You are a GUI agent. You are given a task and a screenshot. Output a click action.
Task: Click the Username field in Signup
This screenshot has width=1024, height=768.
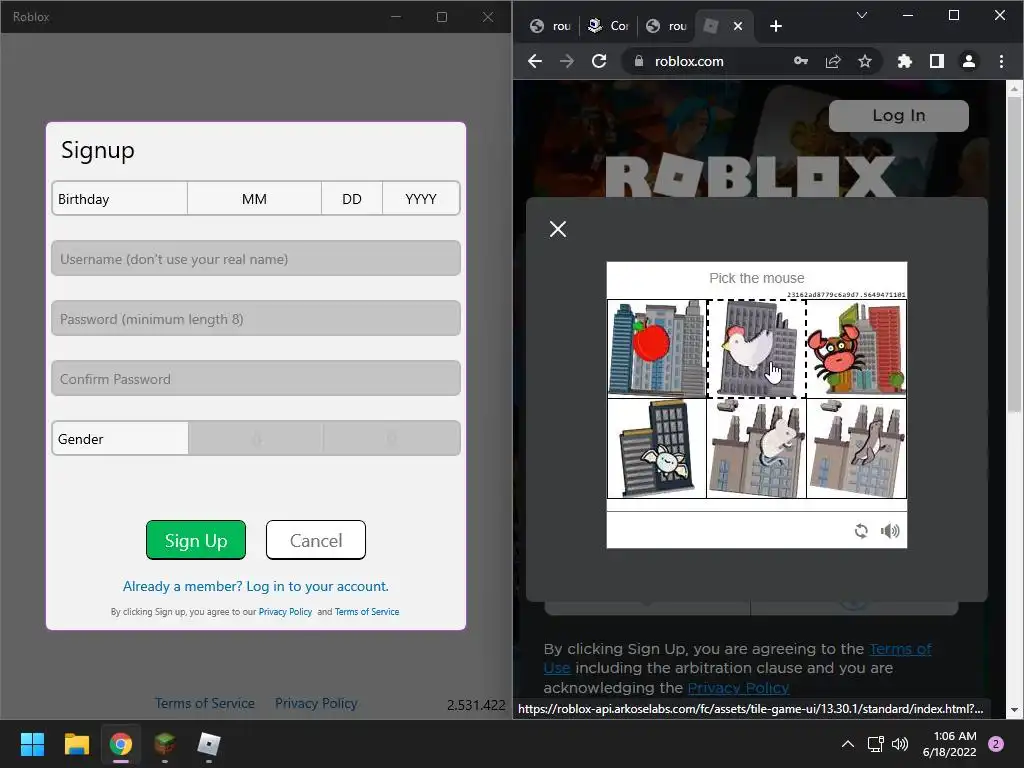[x=256, y=259]
